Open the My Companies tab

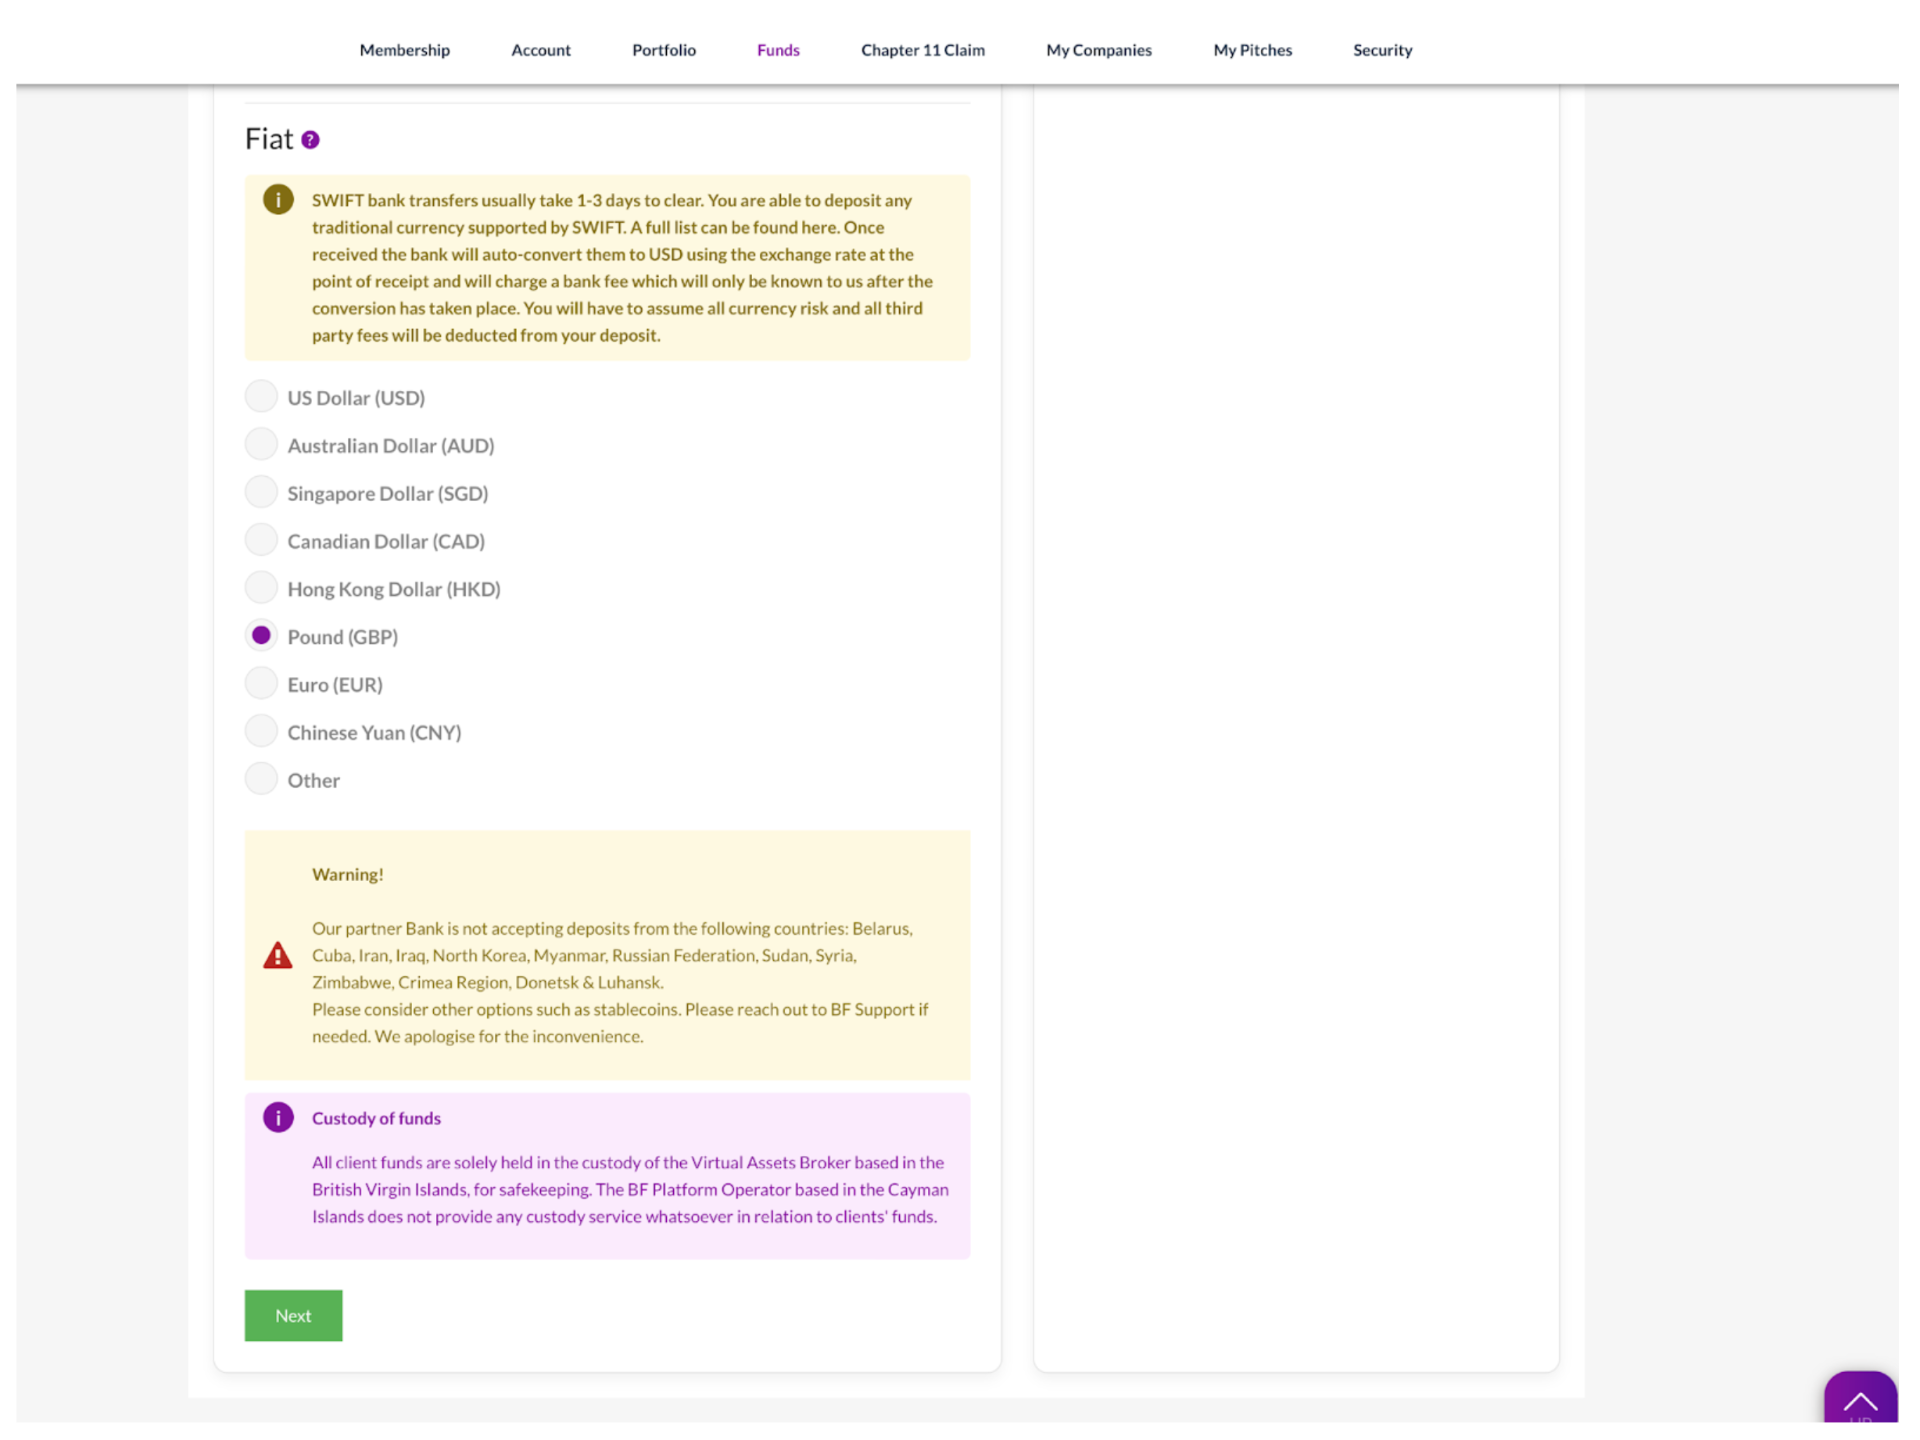pyautogui.click(x=1098, y=50)
